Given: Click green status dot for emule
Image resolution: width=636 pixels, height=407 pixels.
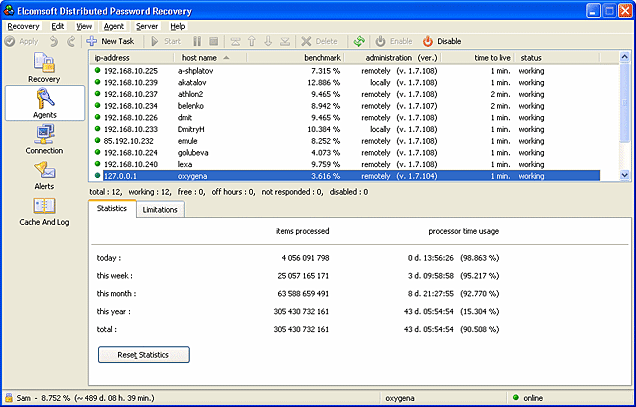Looking at the screenshot, I should pos(97,140).
